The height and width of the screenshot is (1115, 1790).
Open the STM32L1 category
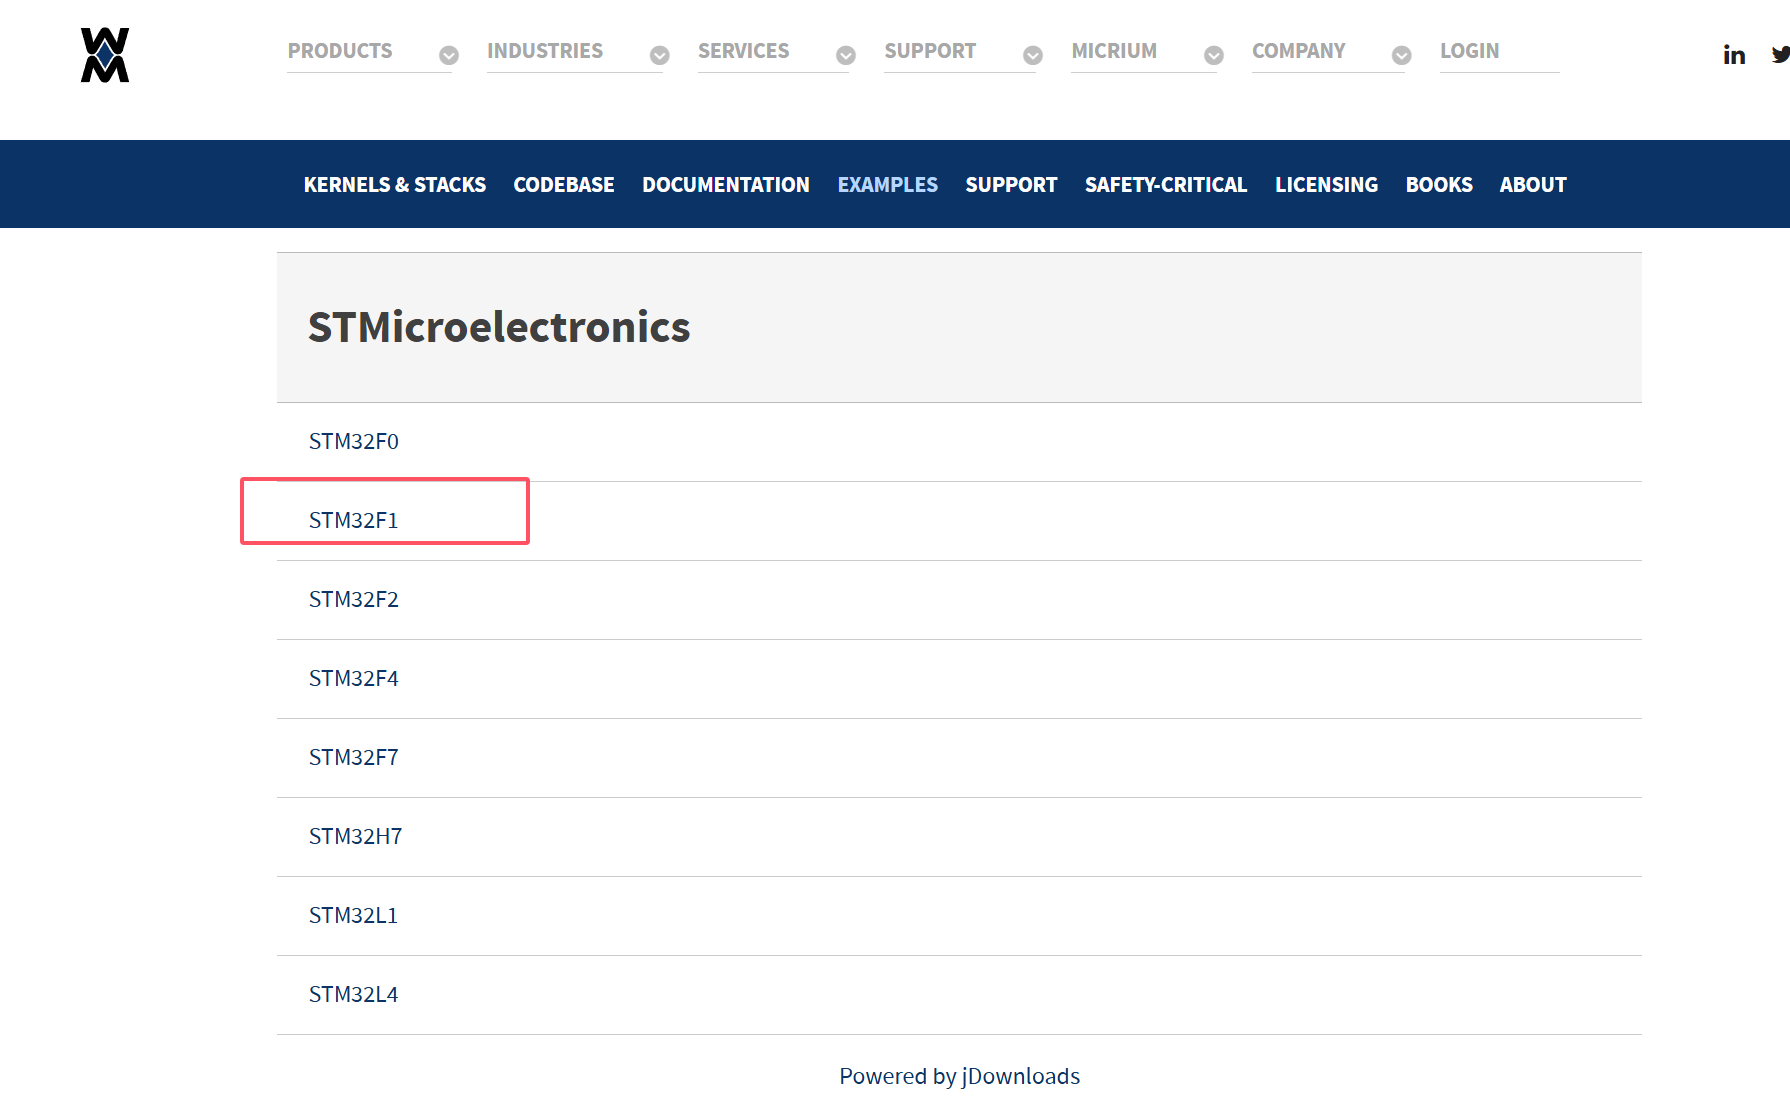click(x=354, y=915)
